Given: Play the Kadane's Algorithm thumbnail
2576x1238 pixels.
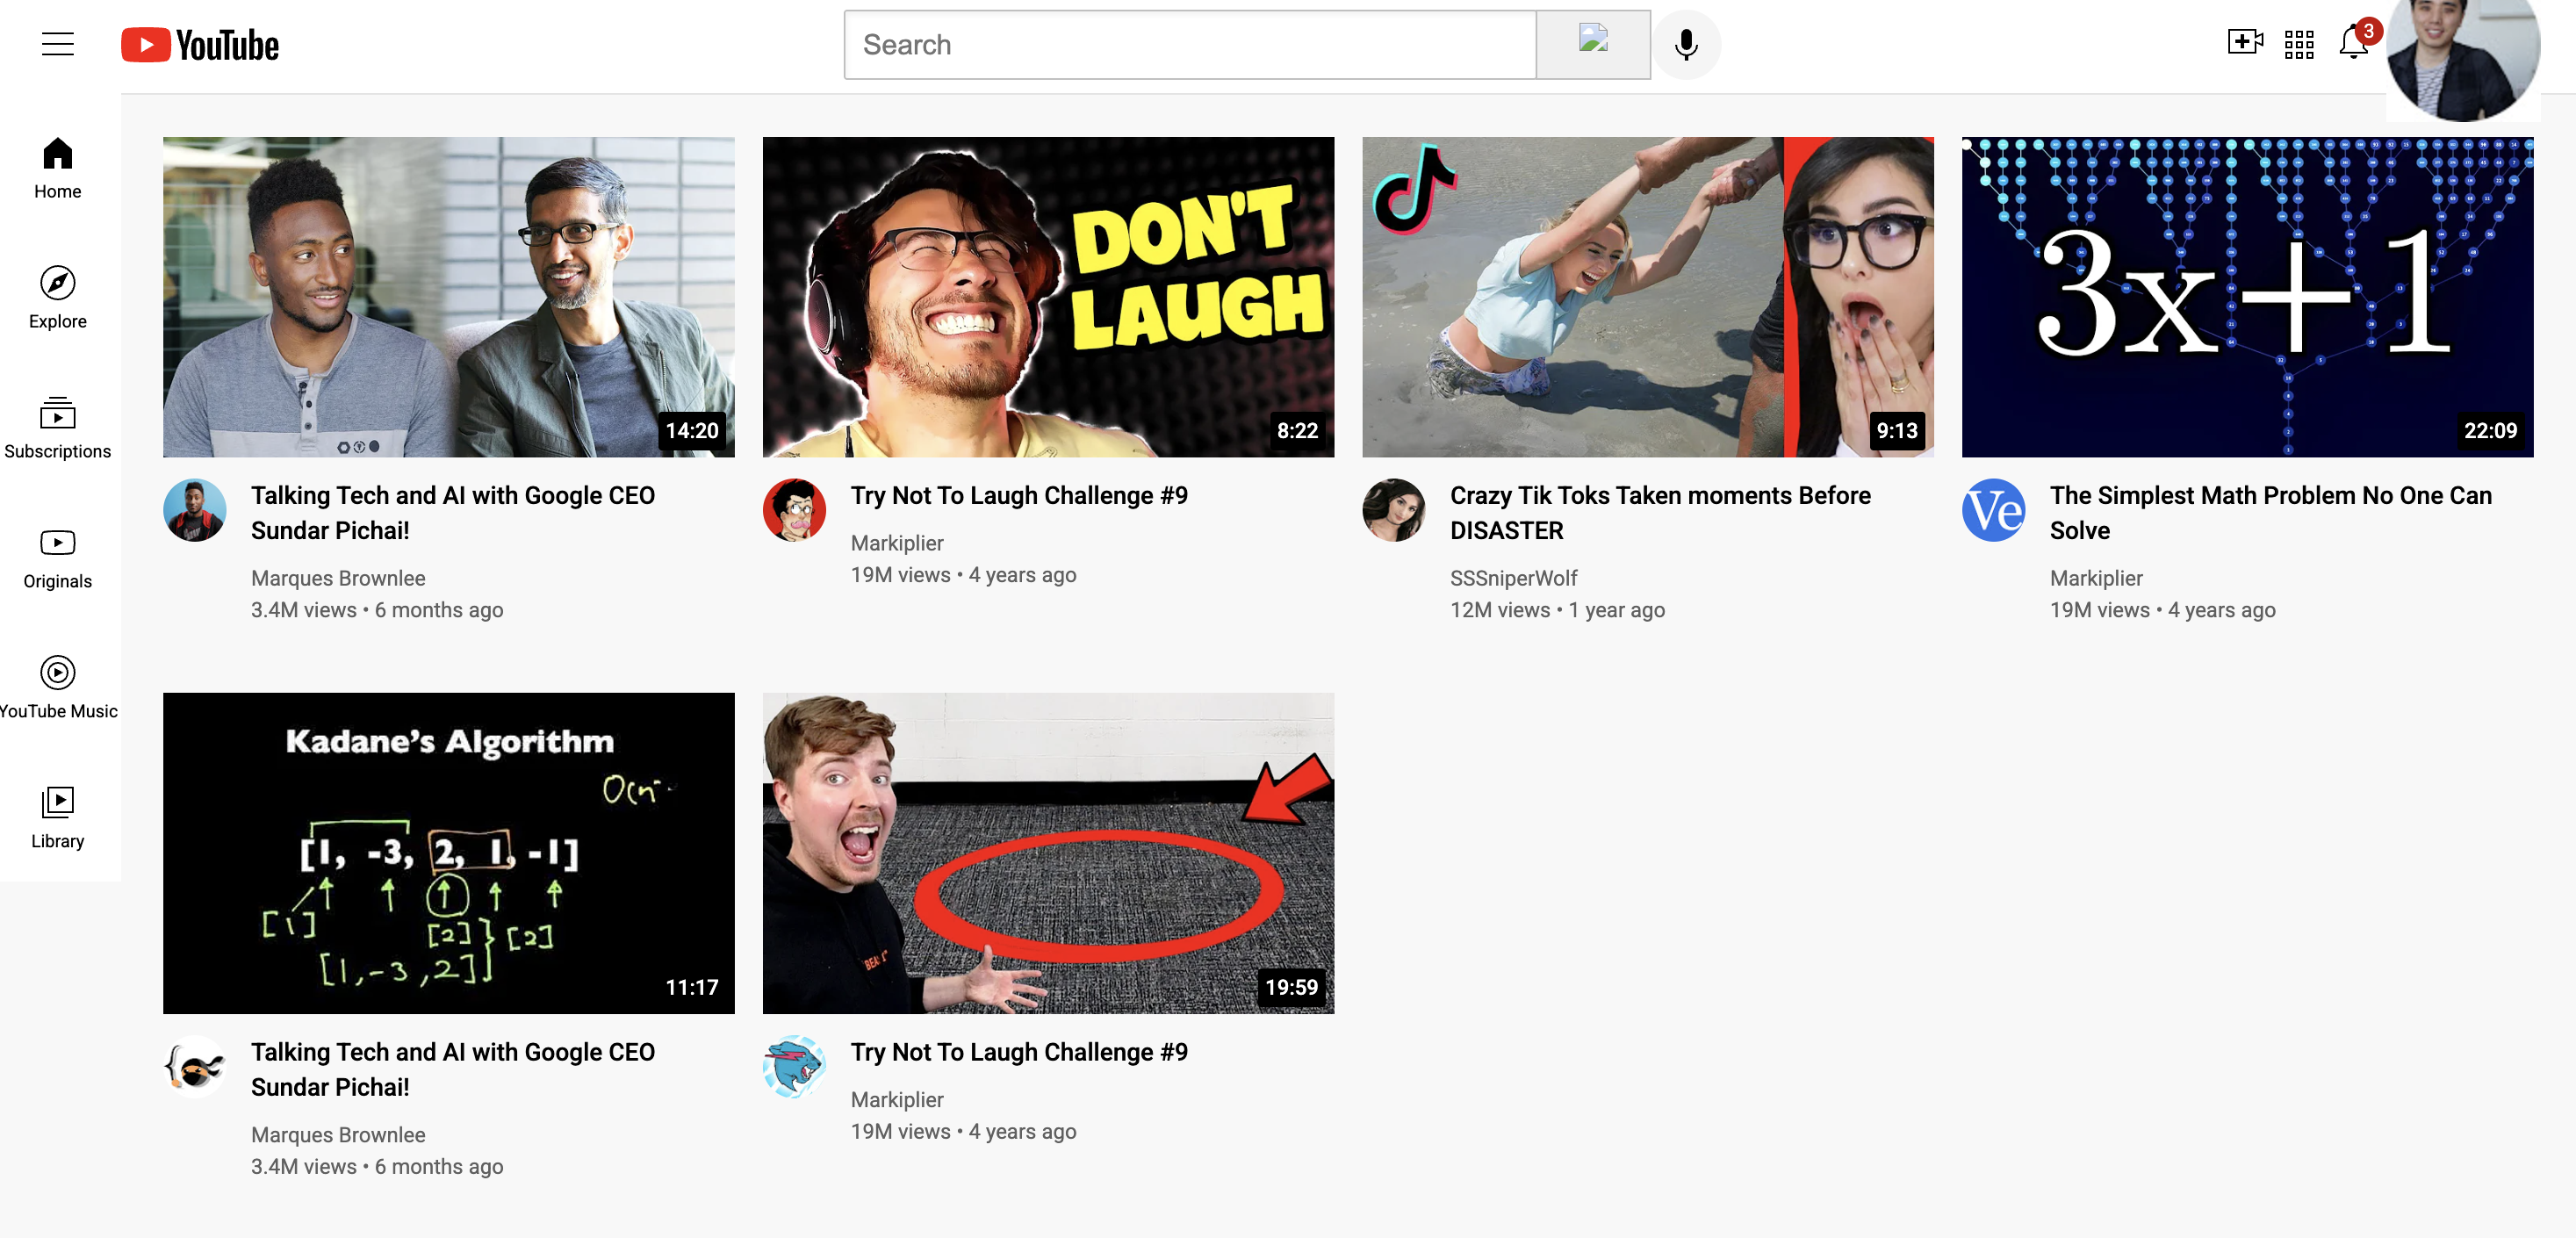Looking at the screenshot, I should point(448,853).
